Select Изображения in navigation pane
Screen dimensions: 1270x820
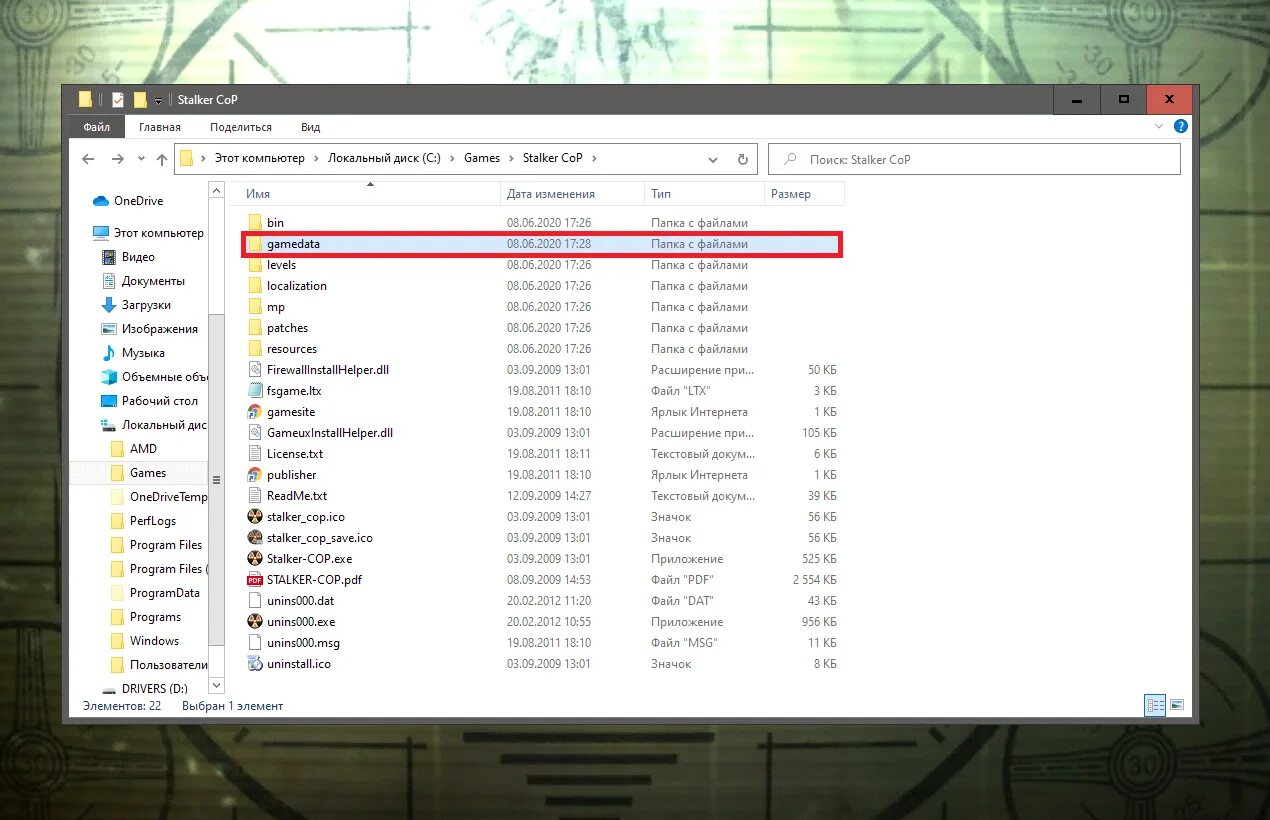[150, 329]
